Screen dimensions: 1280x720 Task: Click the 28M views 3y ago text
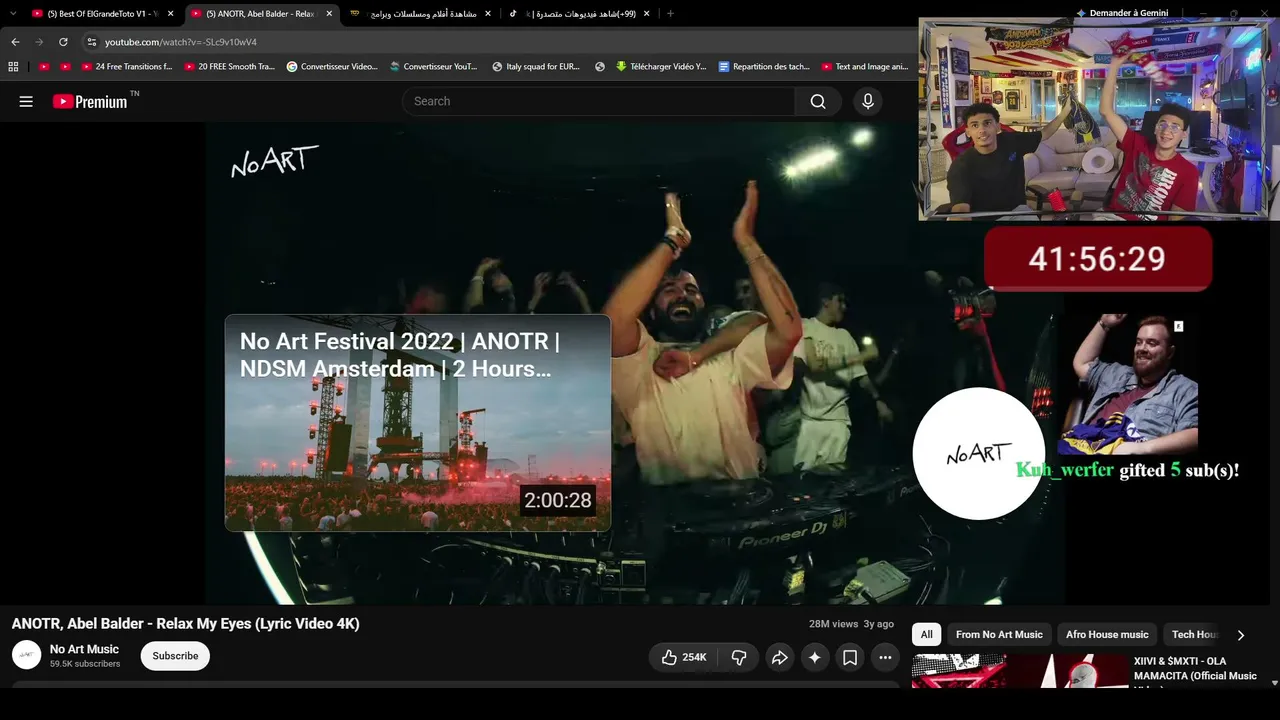tap(851, 624)
